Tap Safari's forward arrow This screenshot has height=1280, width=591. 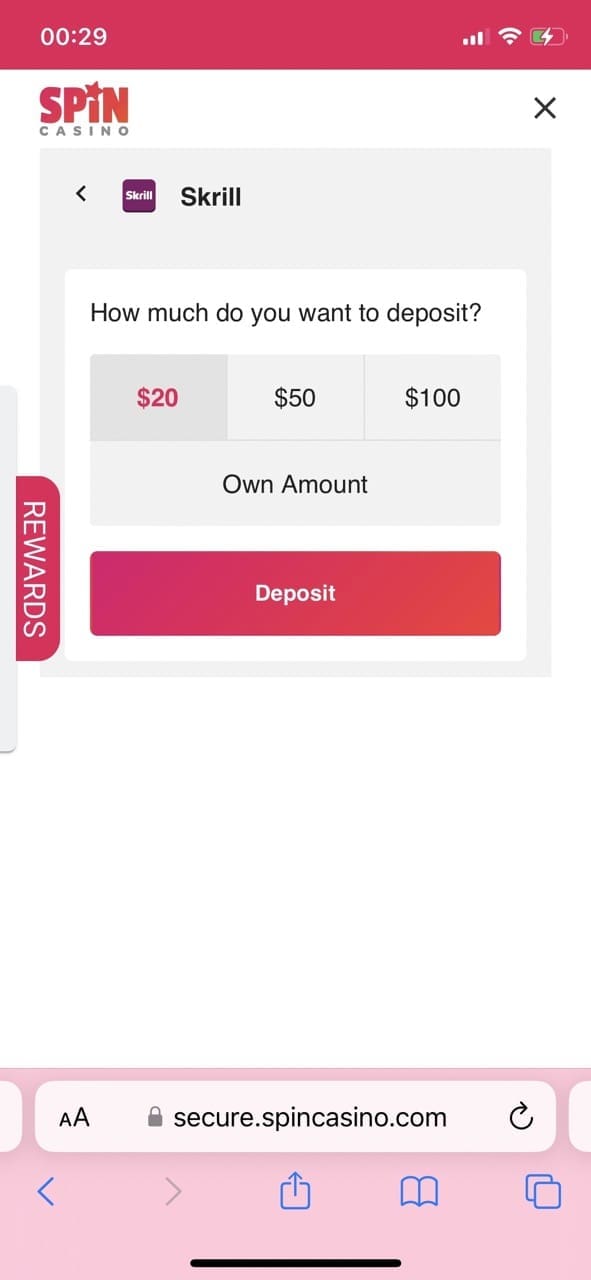coord(173,1190)
